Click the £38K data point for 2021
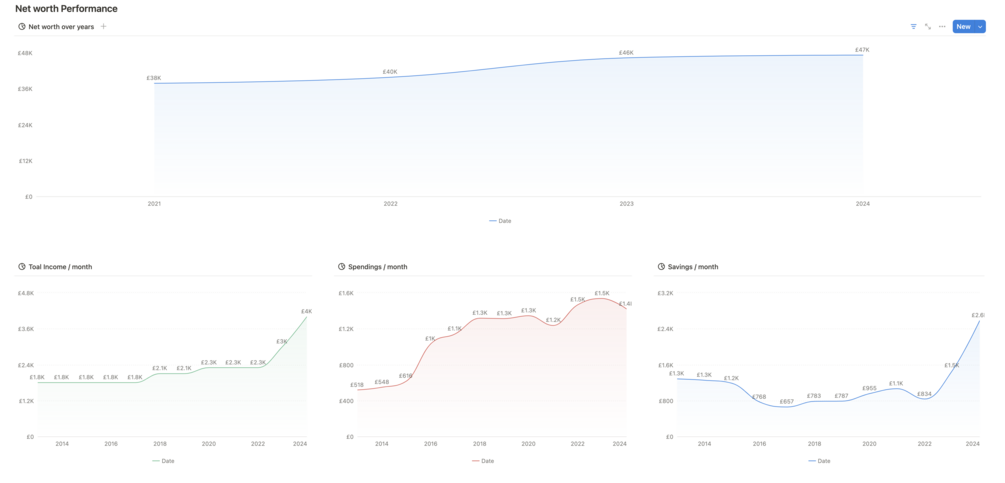 click(154, 83)
